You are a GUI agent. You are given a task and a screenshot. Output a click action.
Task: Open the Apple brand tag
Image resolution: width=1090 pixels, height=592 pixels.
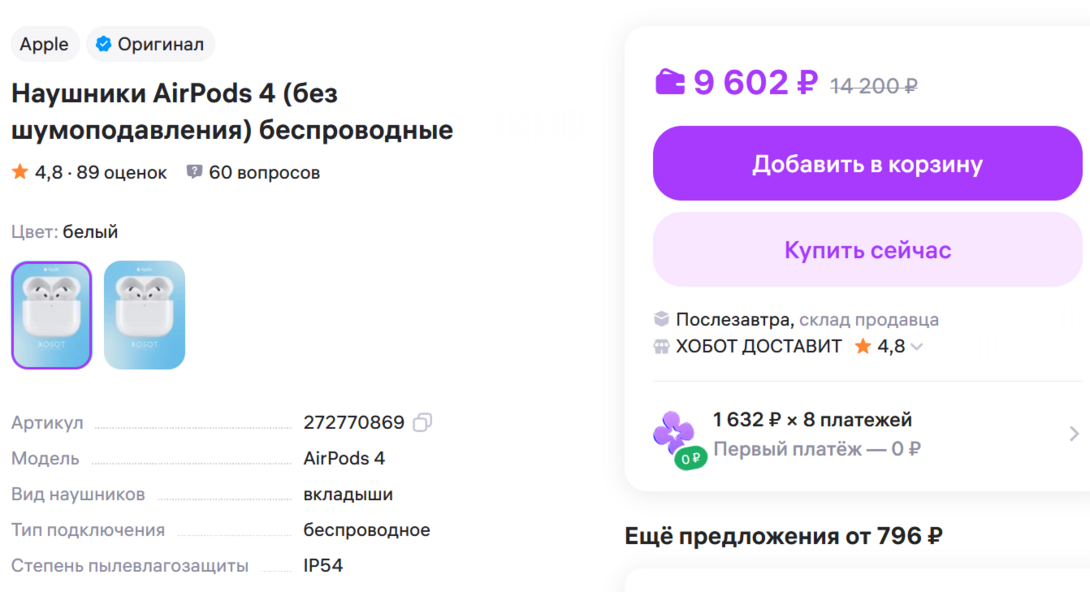pyautogui.click(x=44, y=44)
